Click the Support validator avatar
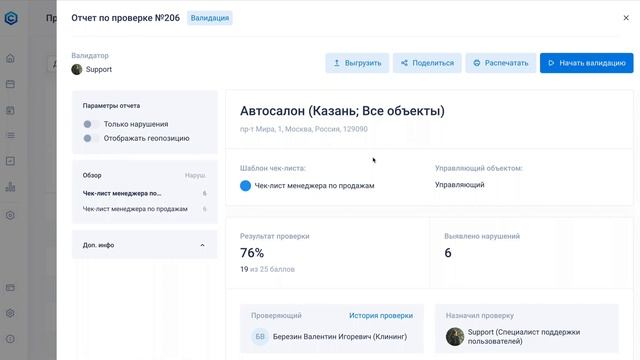Viewport: 640px width, 360px height. (x=77, y=69)
